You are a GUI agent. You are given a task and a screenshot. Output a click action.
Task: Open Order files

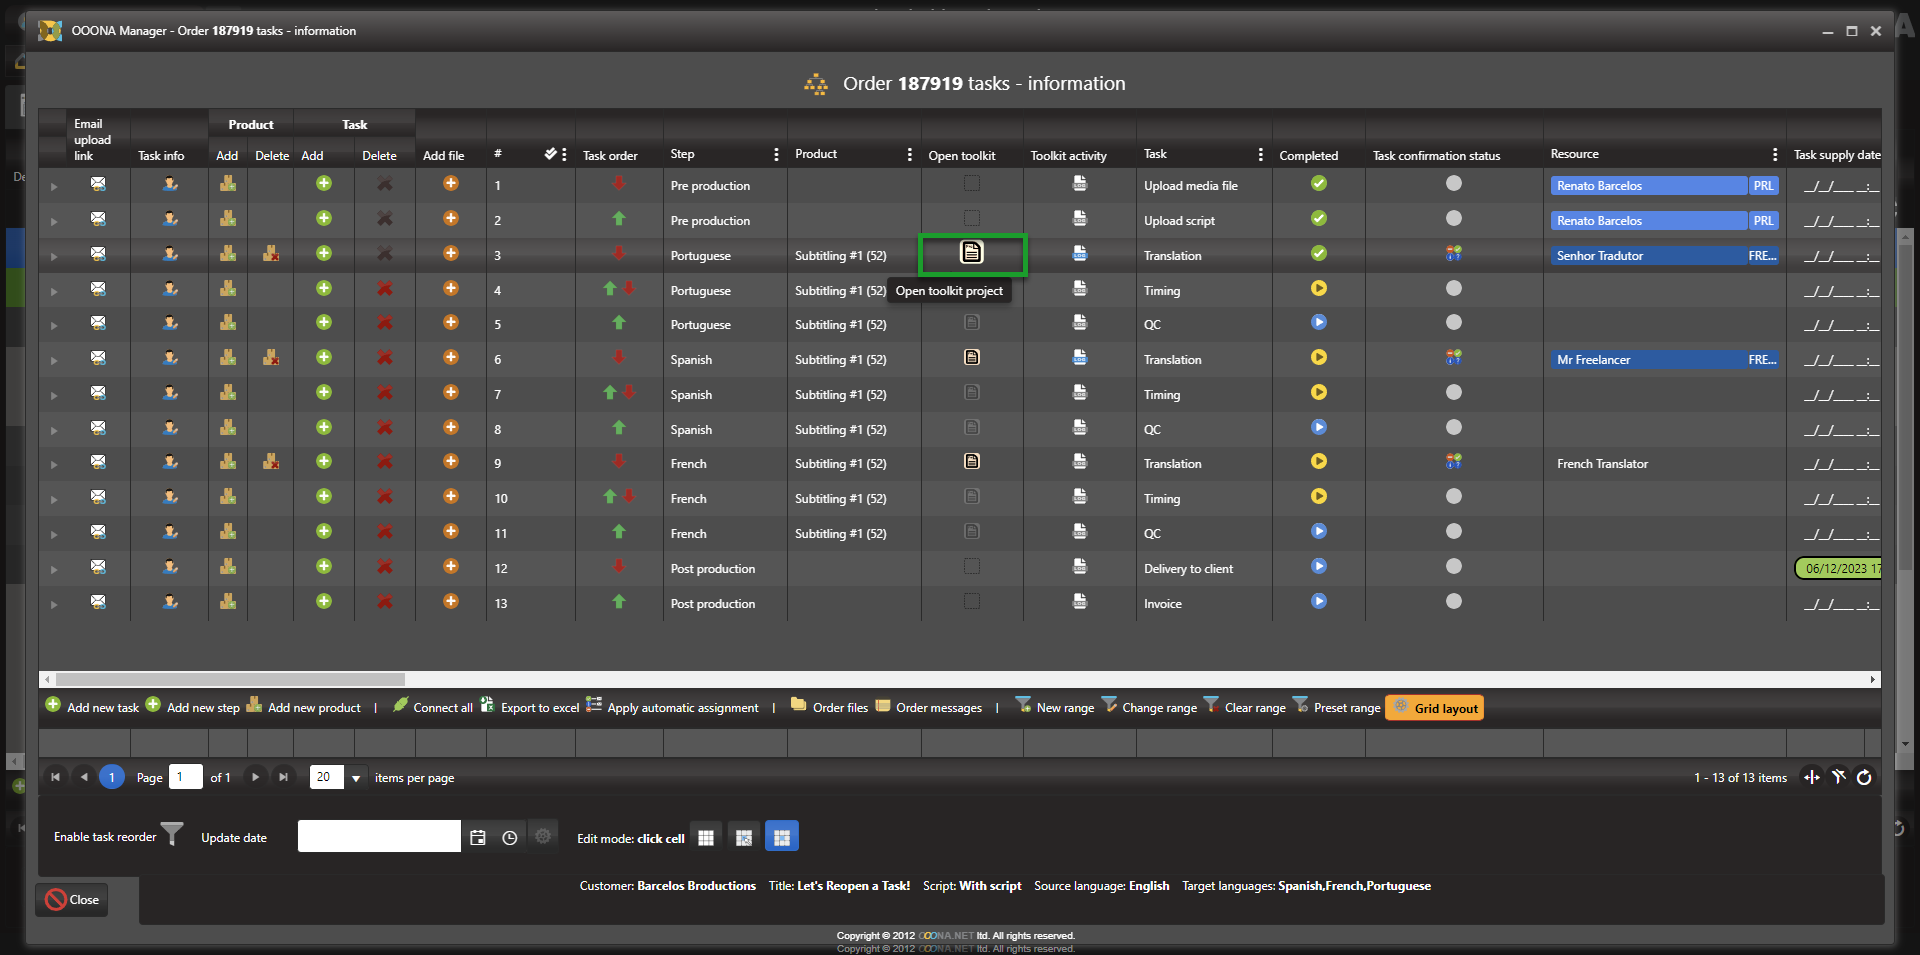click(x=829, y=707)
